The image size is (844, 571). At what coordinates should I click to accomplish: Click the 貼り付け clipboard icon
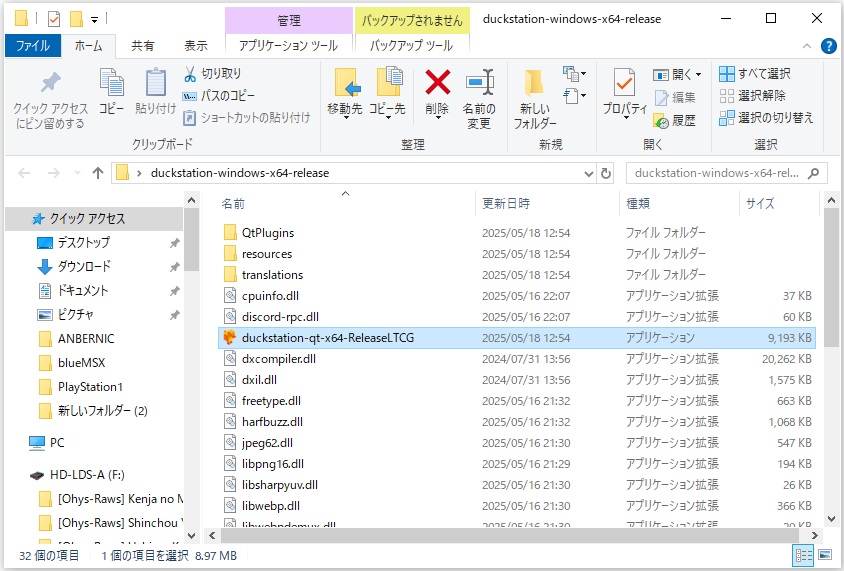click(x=156, y=83)
